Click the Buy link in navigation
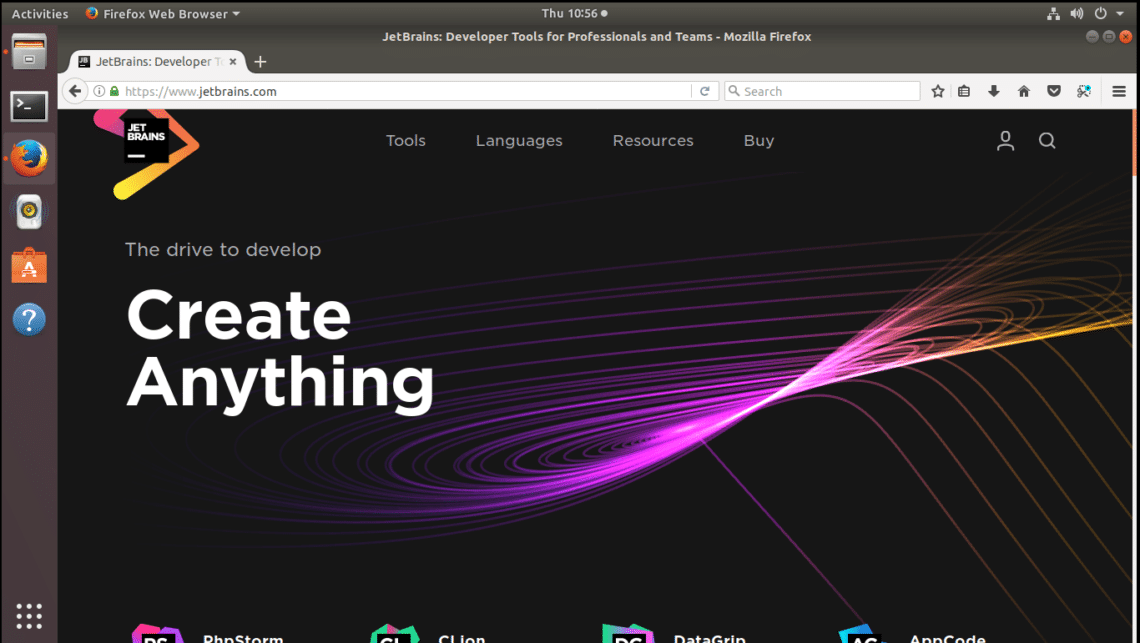 click(x=758, y=141)
